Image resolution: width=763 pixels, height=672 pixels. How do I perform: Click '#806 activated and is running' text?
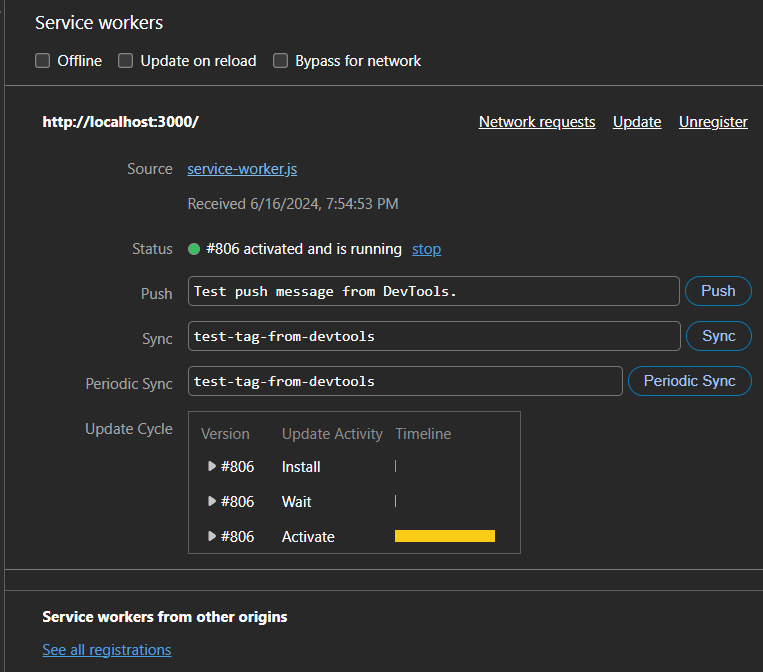click(x=304, y=249)
